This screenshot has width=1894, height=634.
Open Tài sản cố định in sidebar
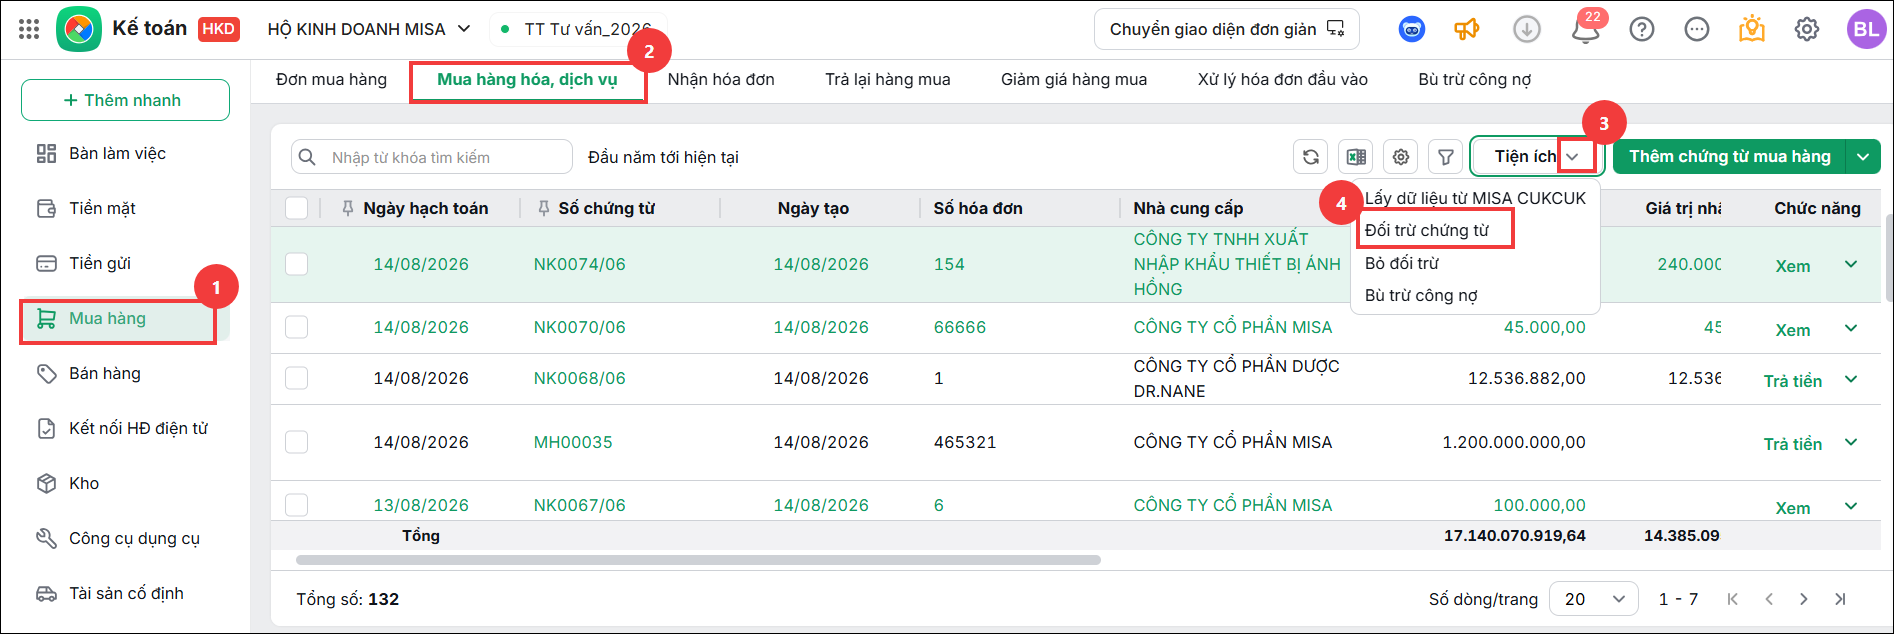pyautogui.click(x=125, y=593)
